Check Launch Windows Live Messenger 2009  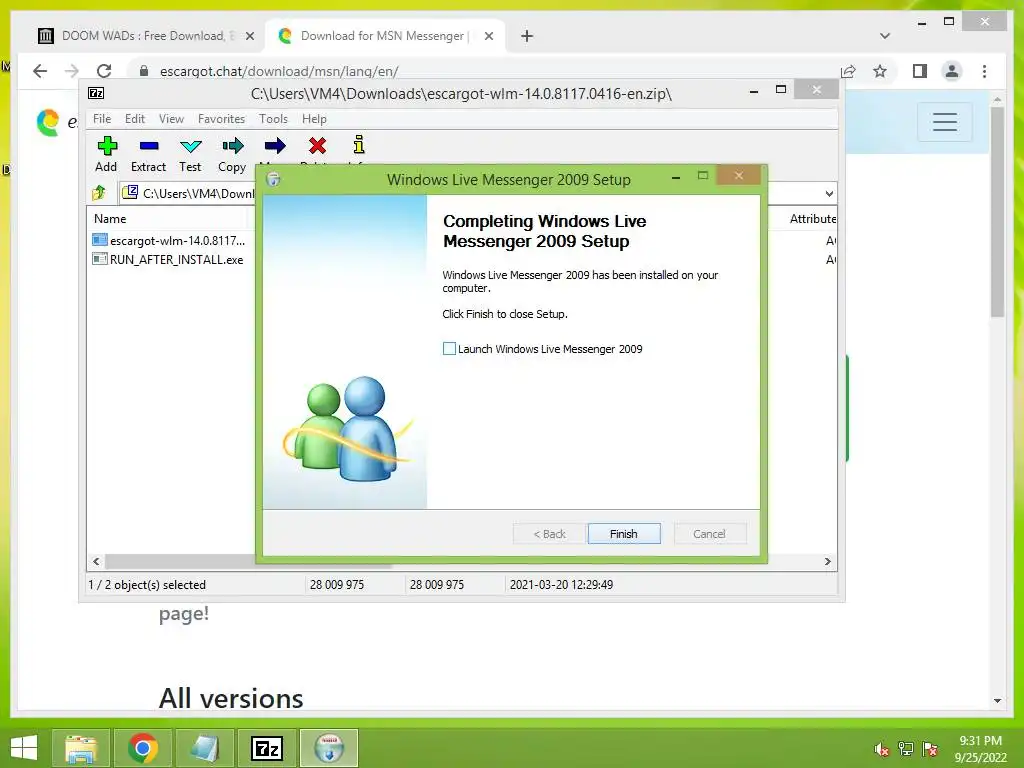click(x=449, y=349)
